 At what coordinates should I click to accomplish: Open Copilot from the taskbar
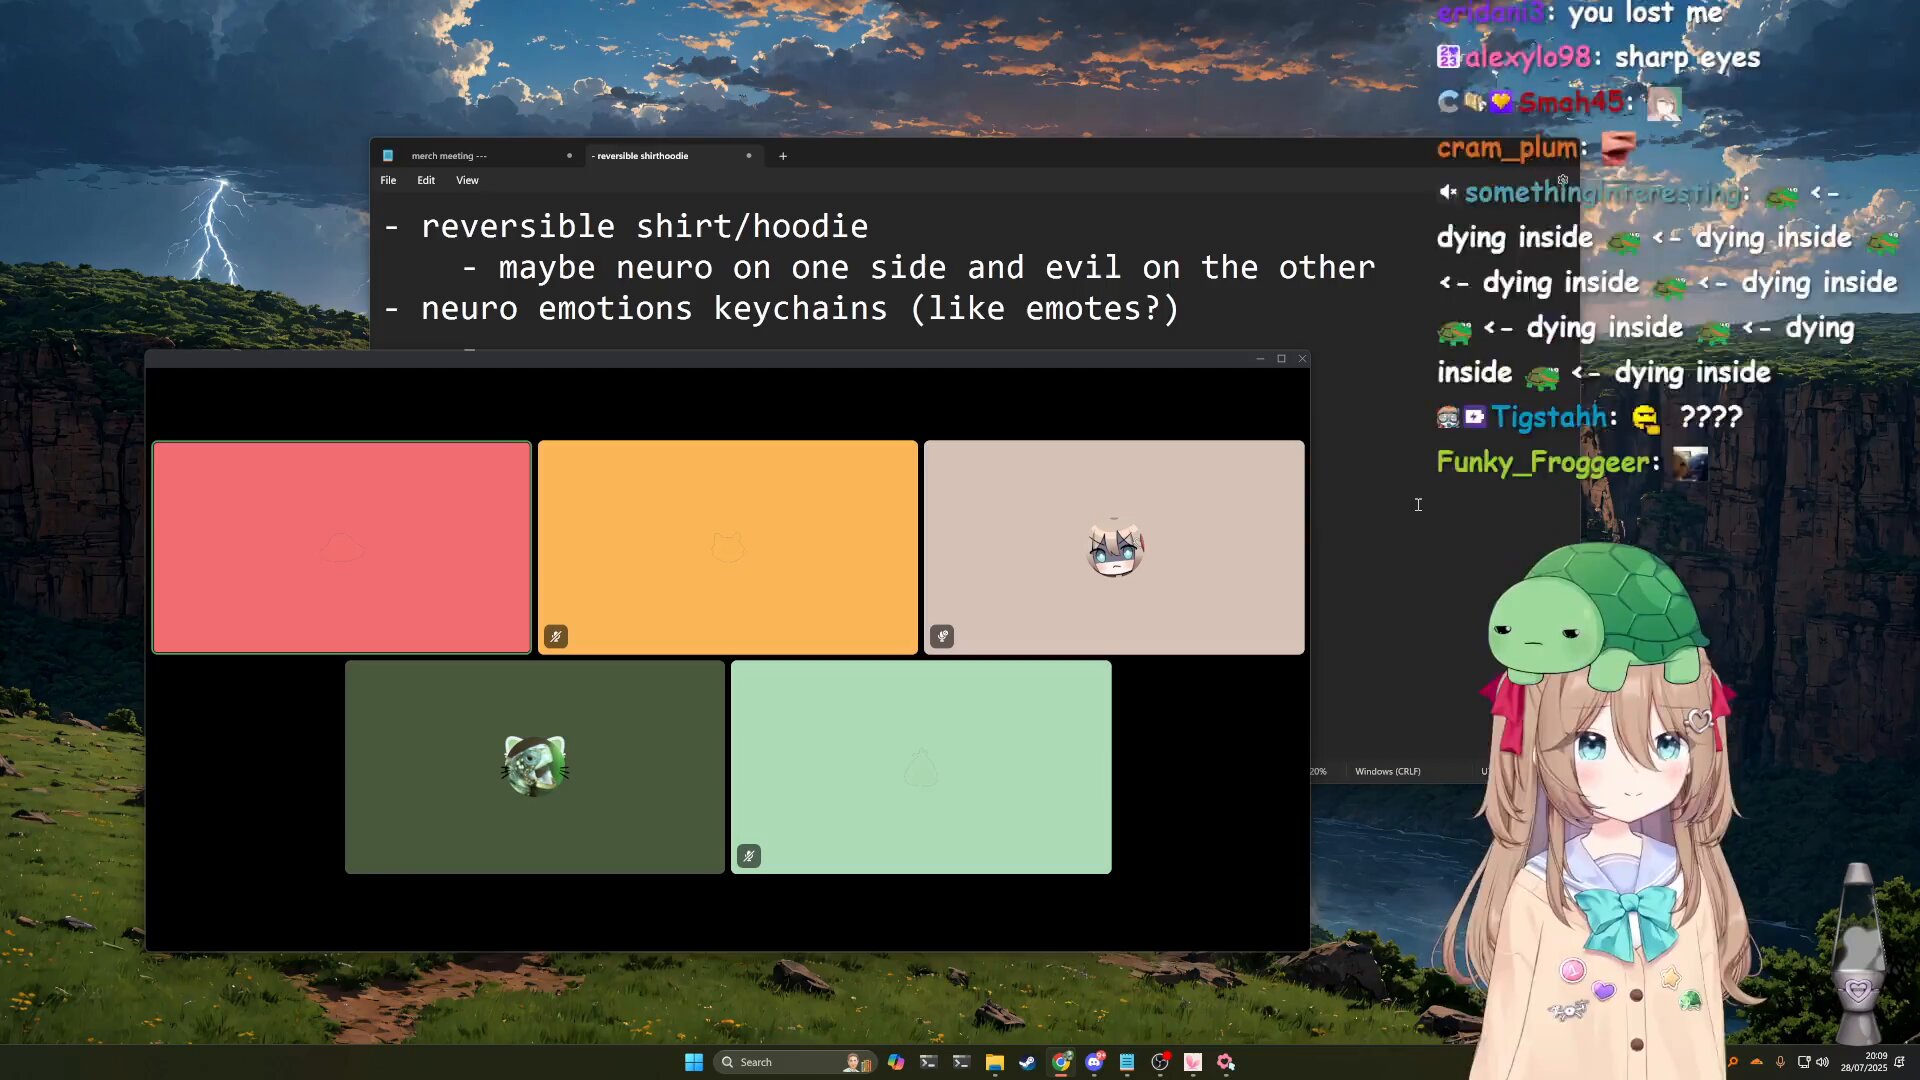coord(896,1062)
